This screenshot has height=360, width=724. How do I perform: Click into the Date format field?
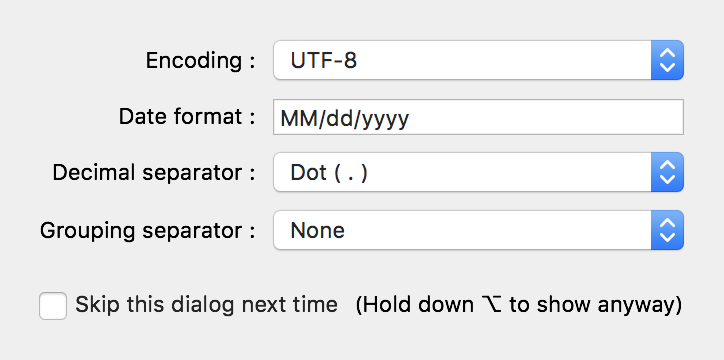tap(478, 117)
